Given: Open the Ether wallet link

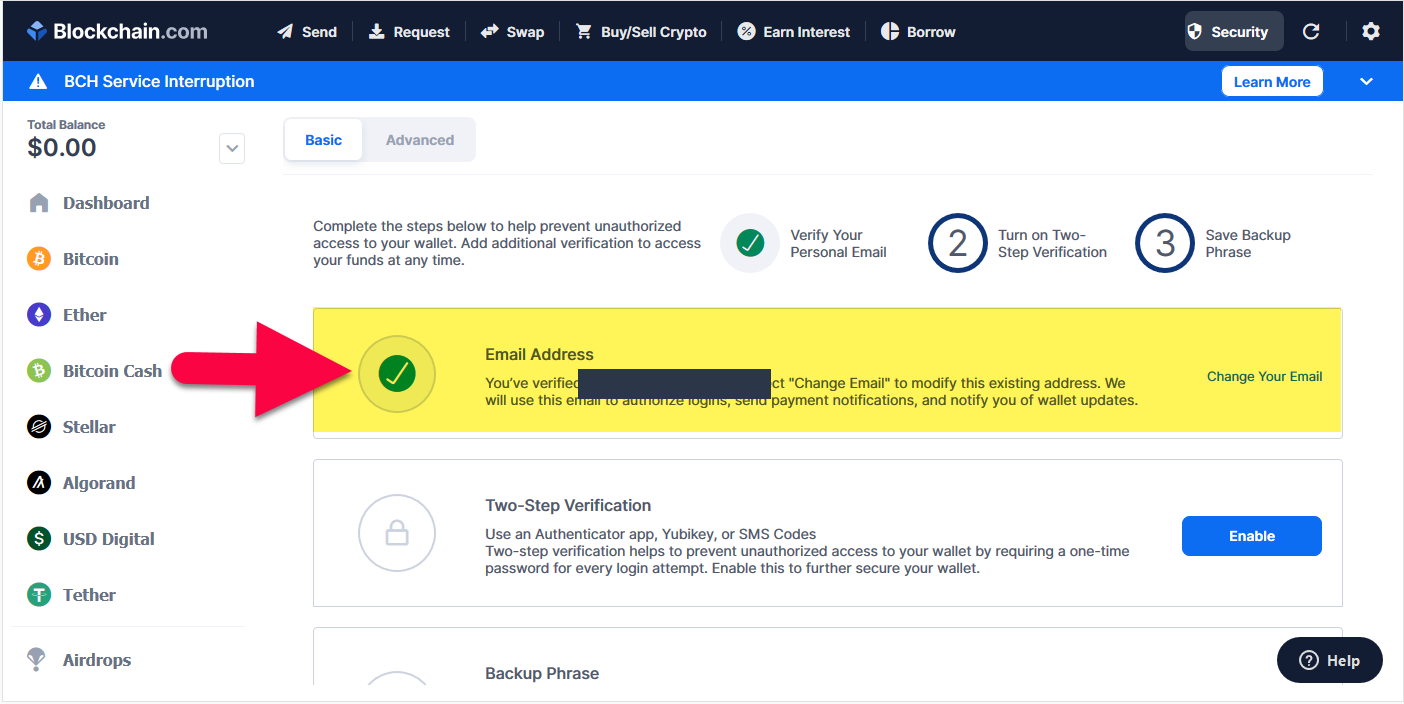Looking at the screenshot, I should (85, 315).
